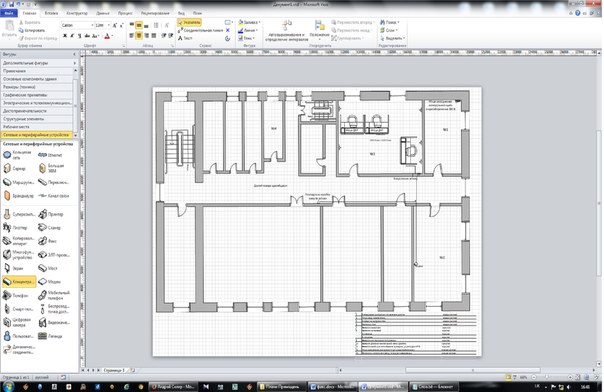Select the Пользователь (user) shape
The width and height of the screenshot is (604, 392).
[18, 336]
